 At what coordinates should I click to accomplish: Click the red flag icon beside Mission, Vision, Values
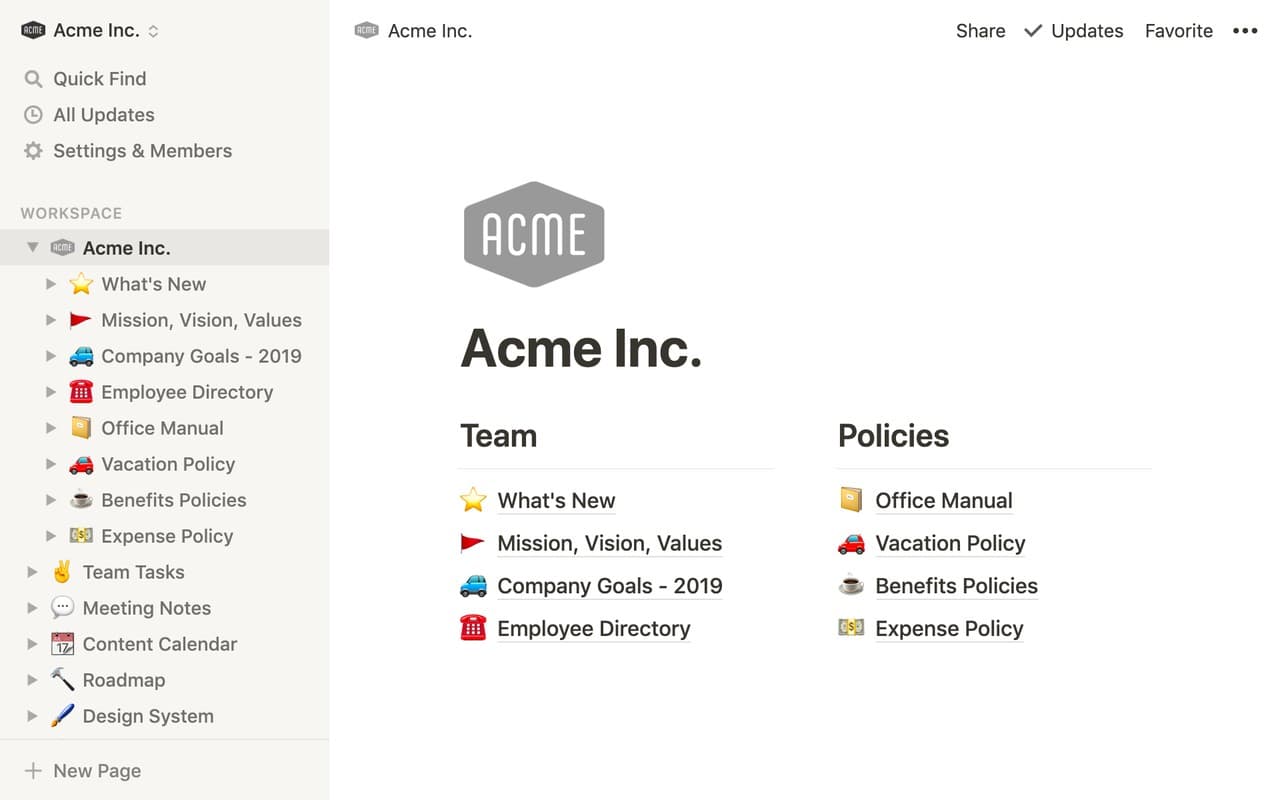coord(80,319)
